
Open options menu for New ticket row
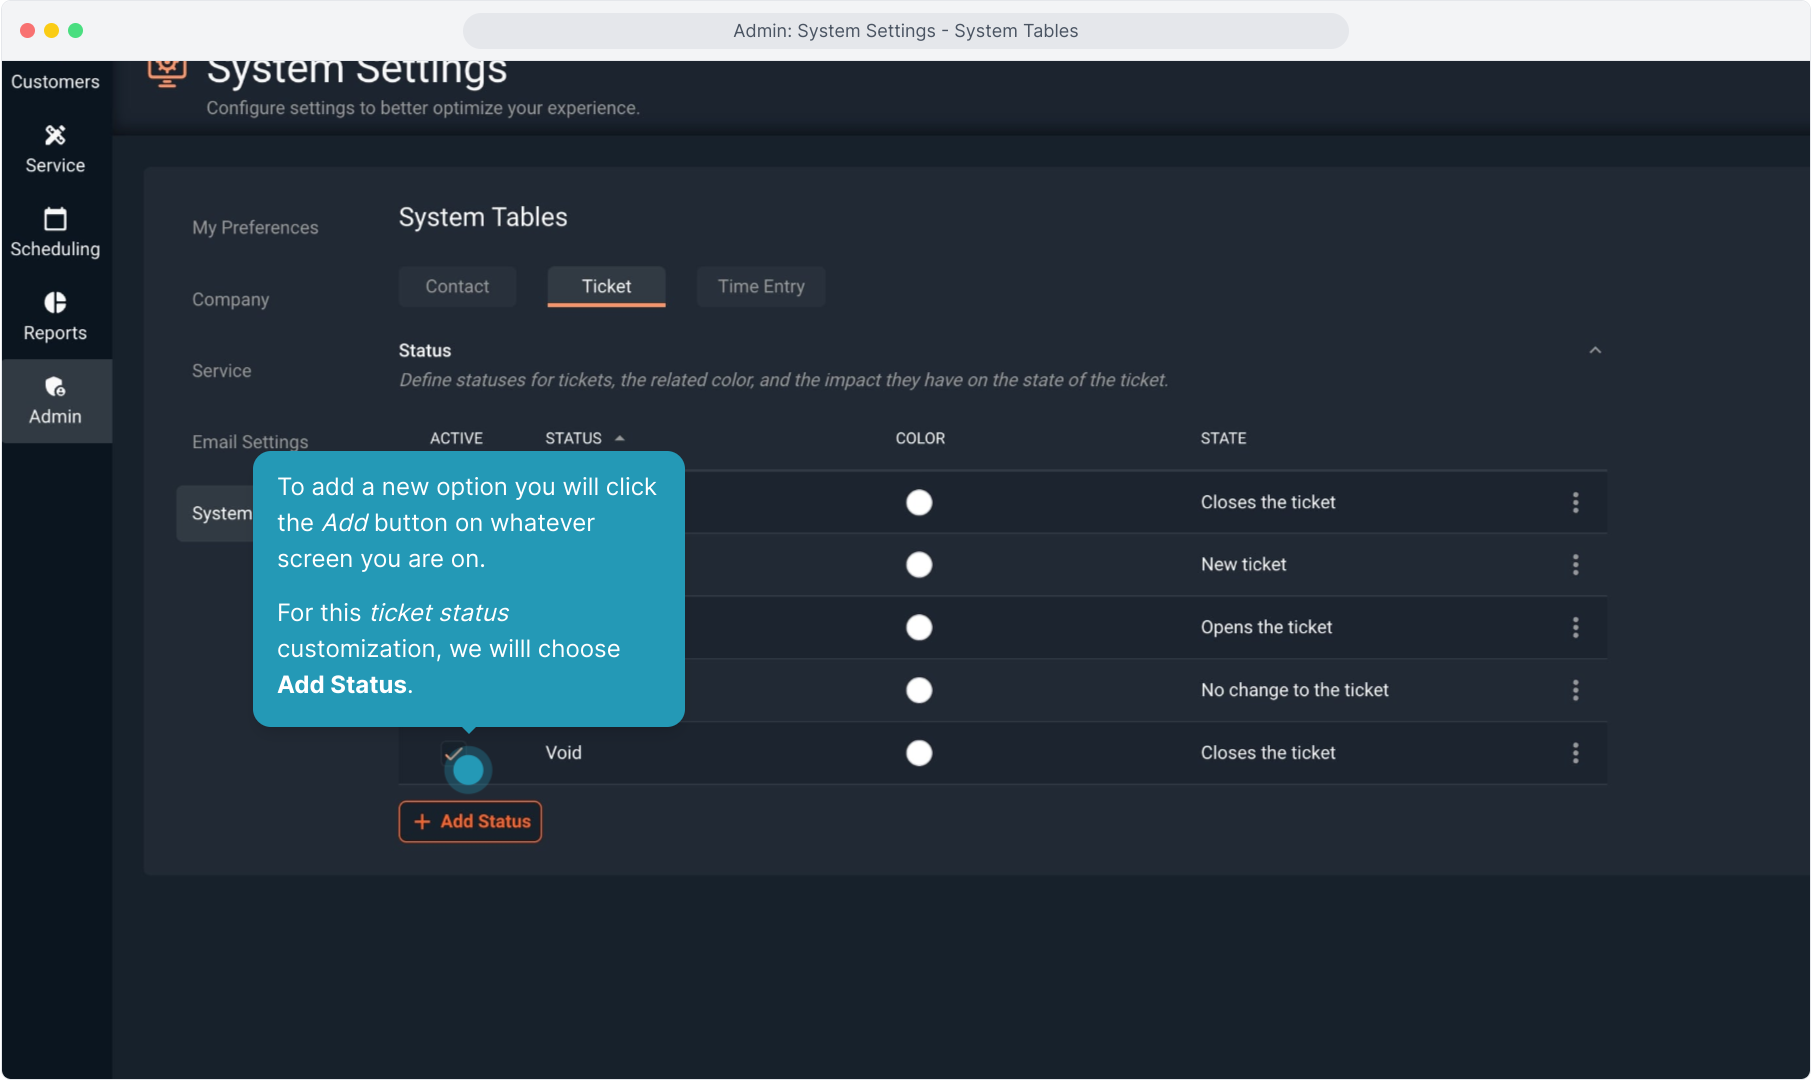[1575, 565]
